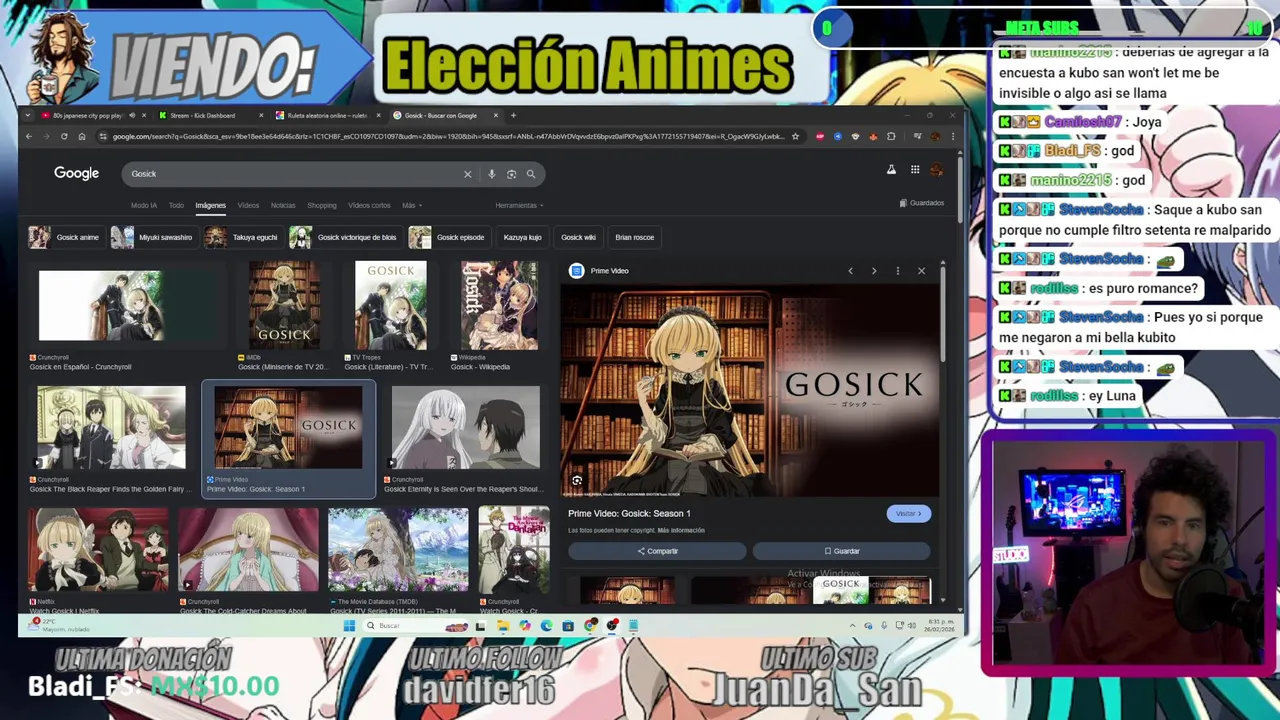The width and height of the screenshot is (1280, 720).
Task: Open File Explorer from the taskbar
Action: 503,626
